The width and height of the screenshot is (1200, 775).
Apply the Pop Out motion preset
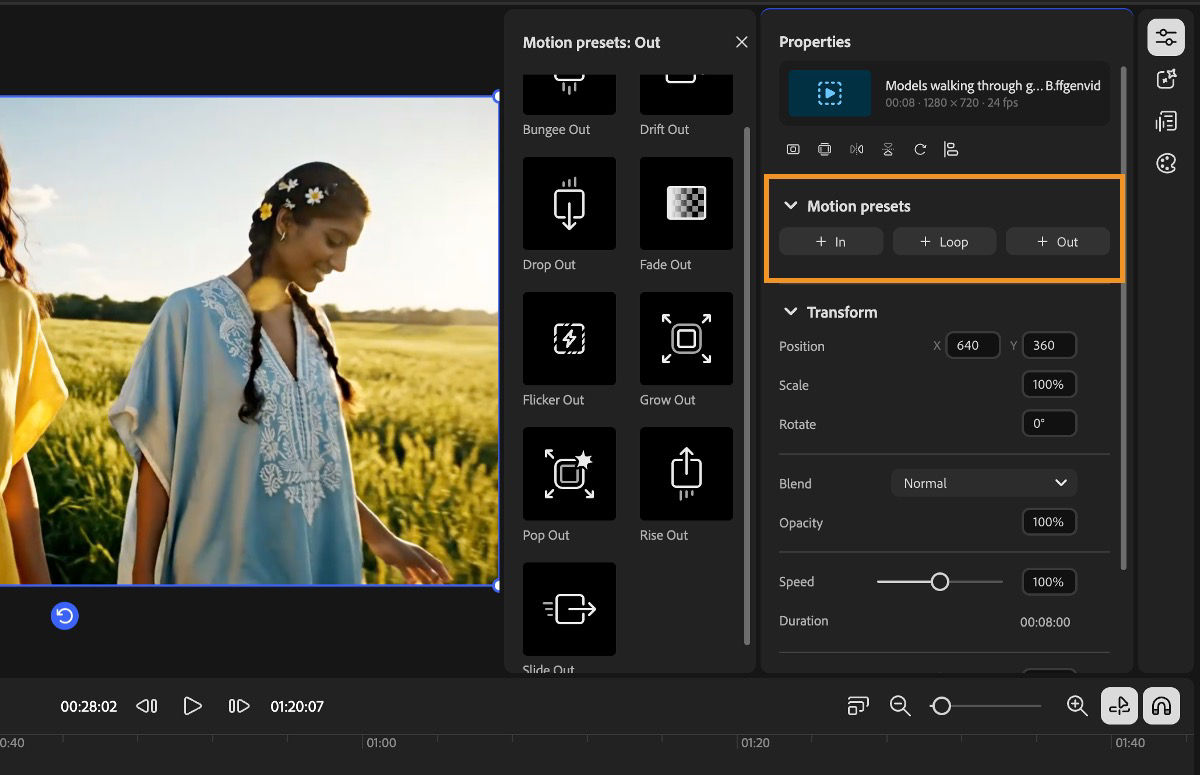tap(569, 473)
